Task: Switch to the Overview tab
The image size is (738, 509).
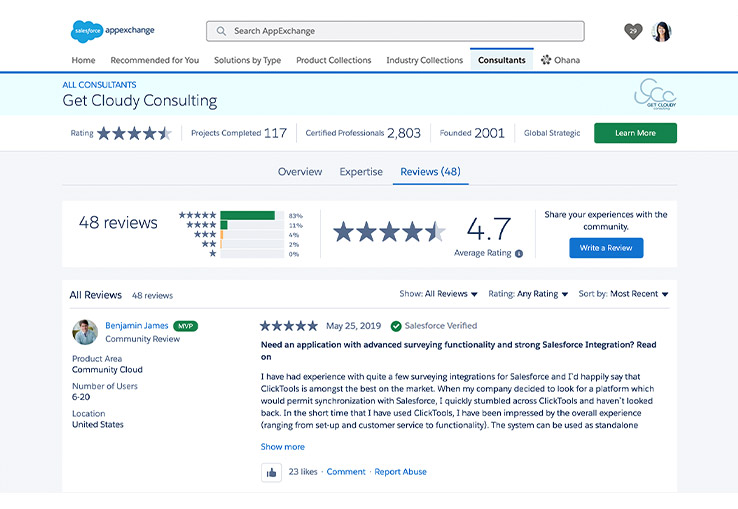Action: (300, 172)
